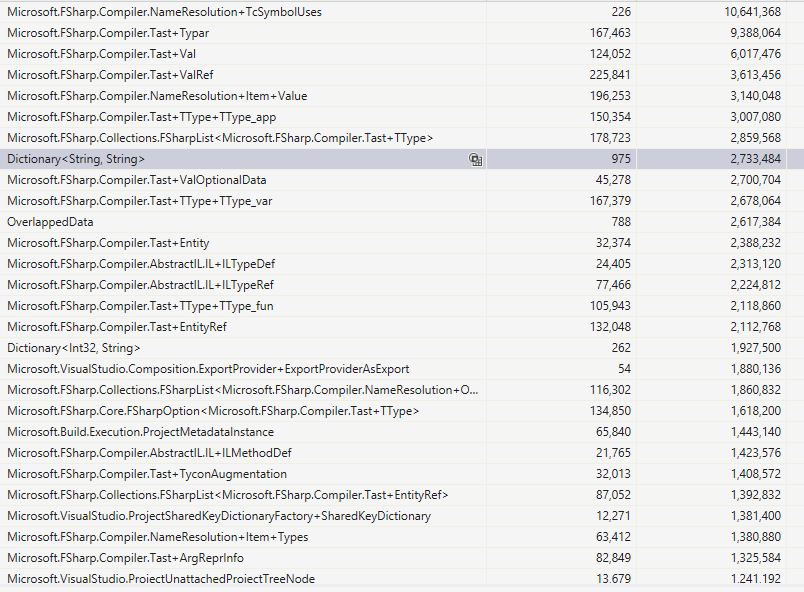This screenshot has height=592, width=804.
Task: Select Tast+TType+TType_fun type row
Action: 402,306
